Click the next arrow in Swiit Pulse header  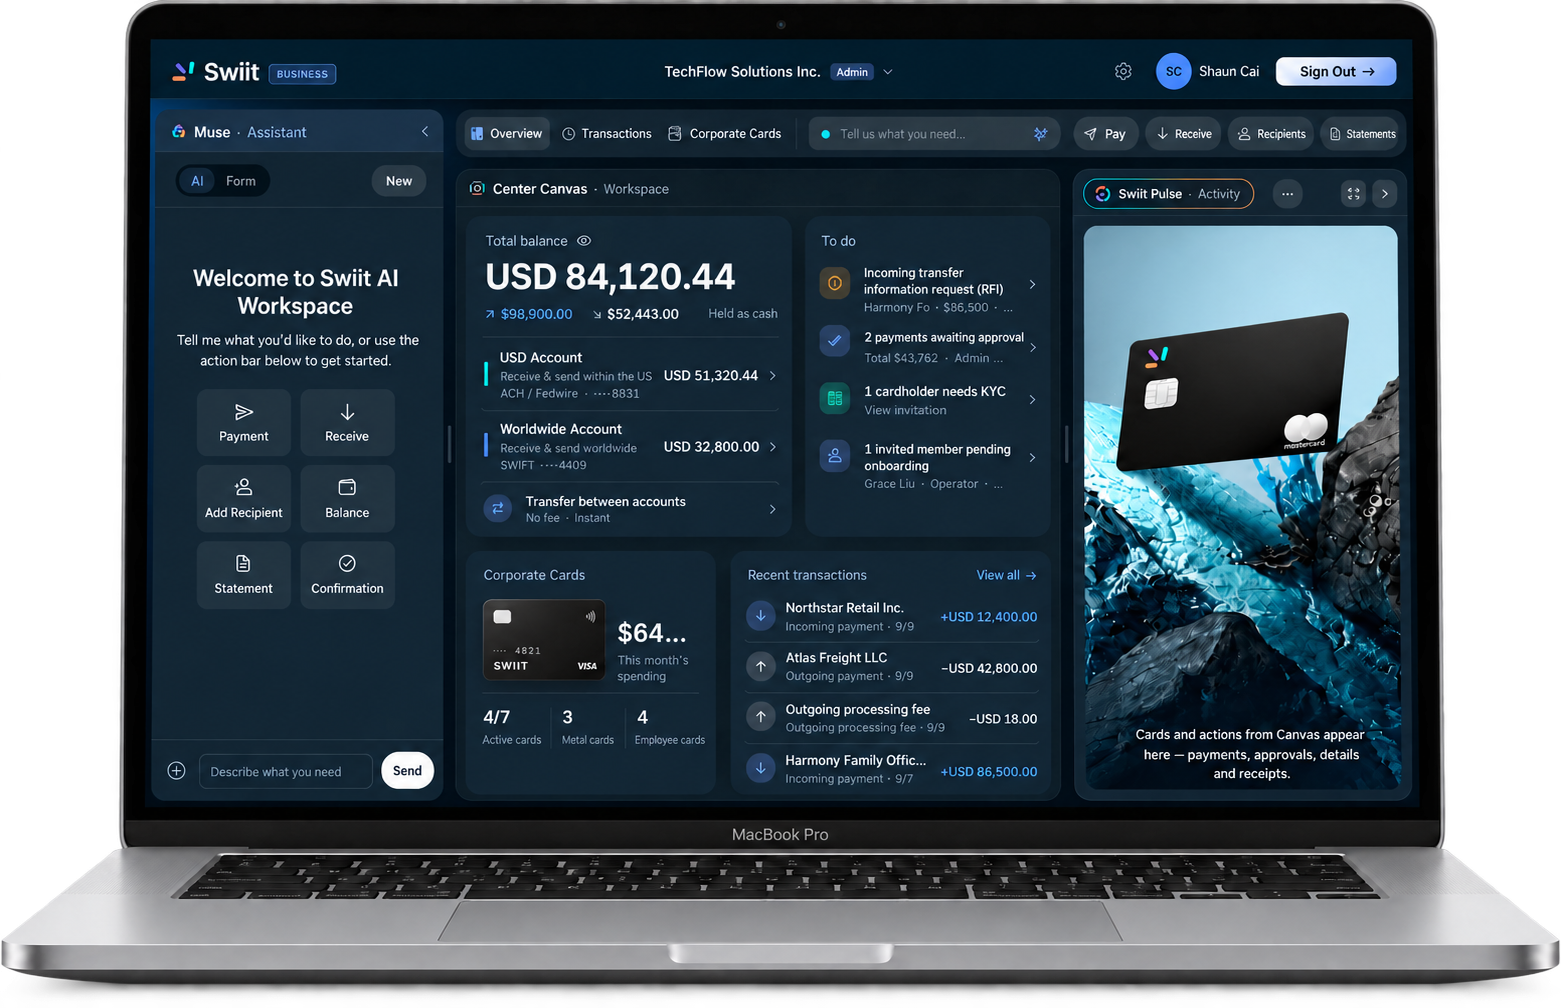(x=1385, y=194)
